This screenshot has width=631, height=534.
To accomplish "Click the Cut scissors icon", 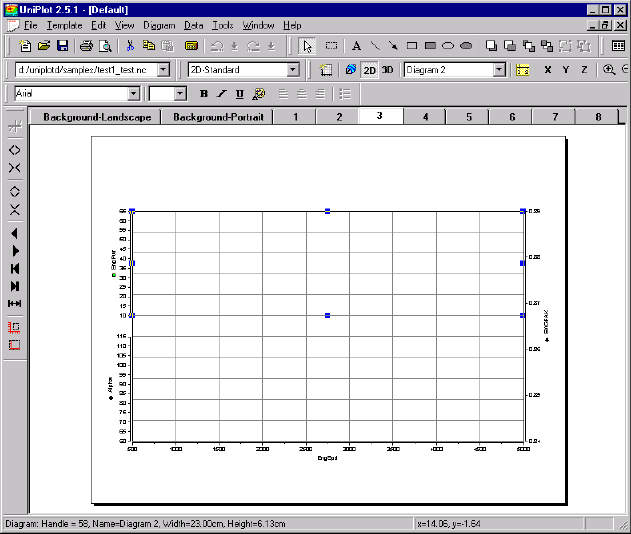I will click(x=129, y=46).
